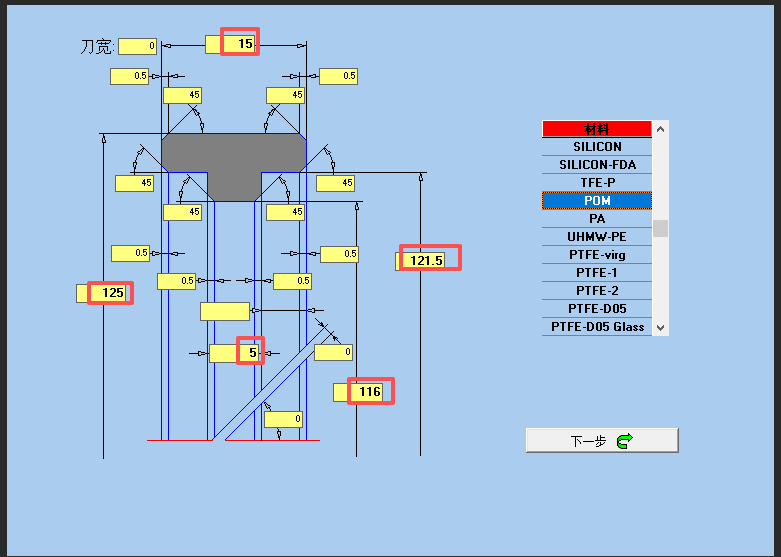Select PTFE-D05 Glass material

pos(597,327)
